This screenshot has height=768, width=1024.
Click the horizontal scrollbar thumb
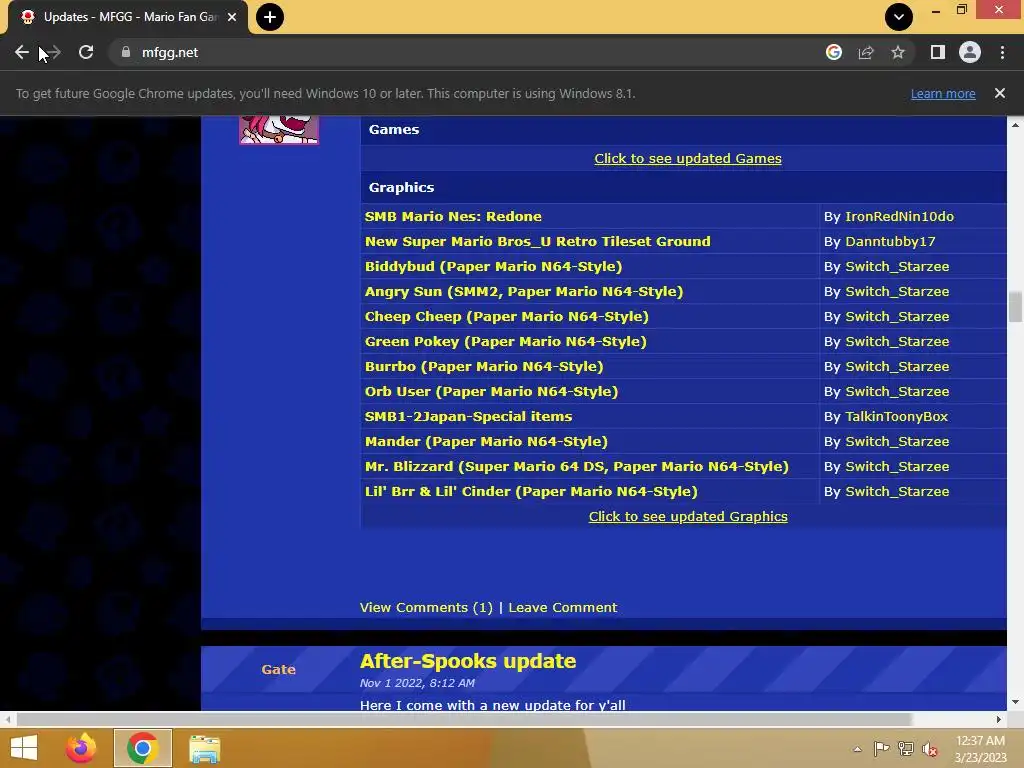point(464,719)
